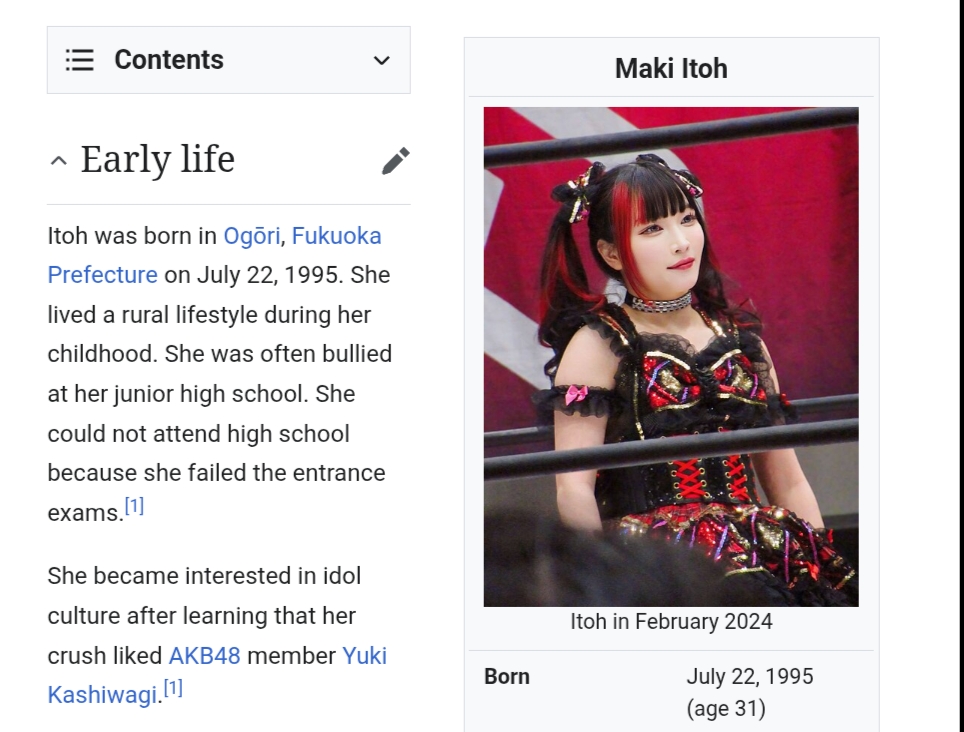Viewport: 964px width, 732px height.
Task: Open the Ogōri link
Action: (251, 236)
